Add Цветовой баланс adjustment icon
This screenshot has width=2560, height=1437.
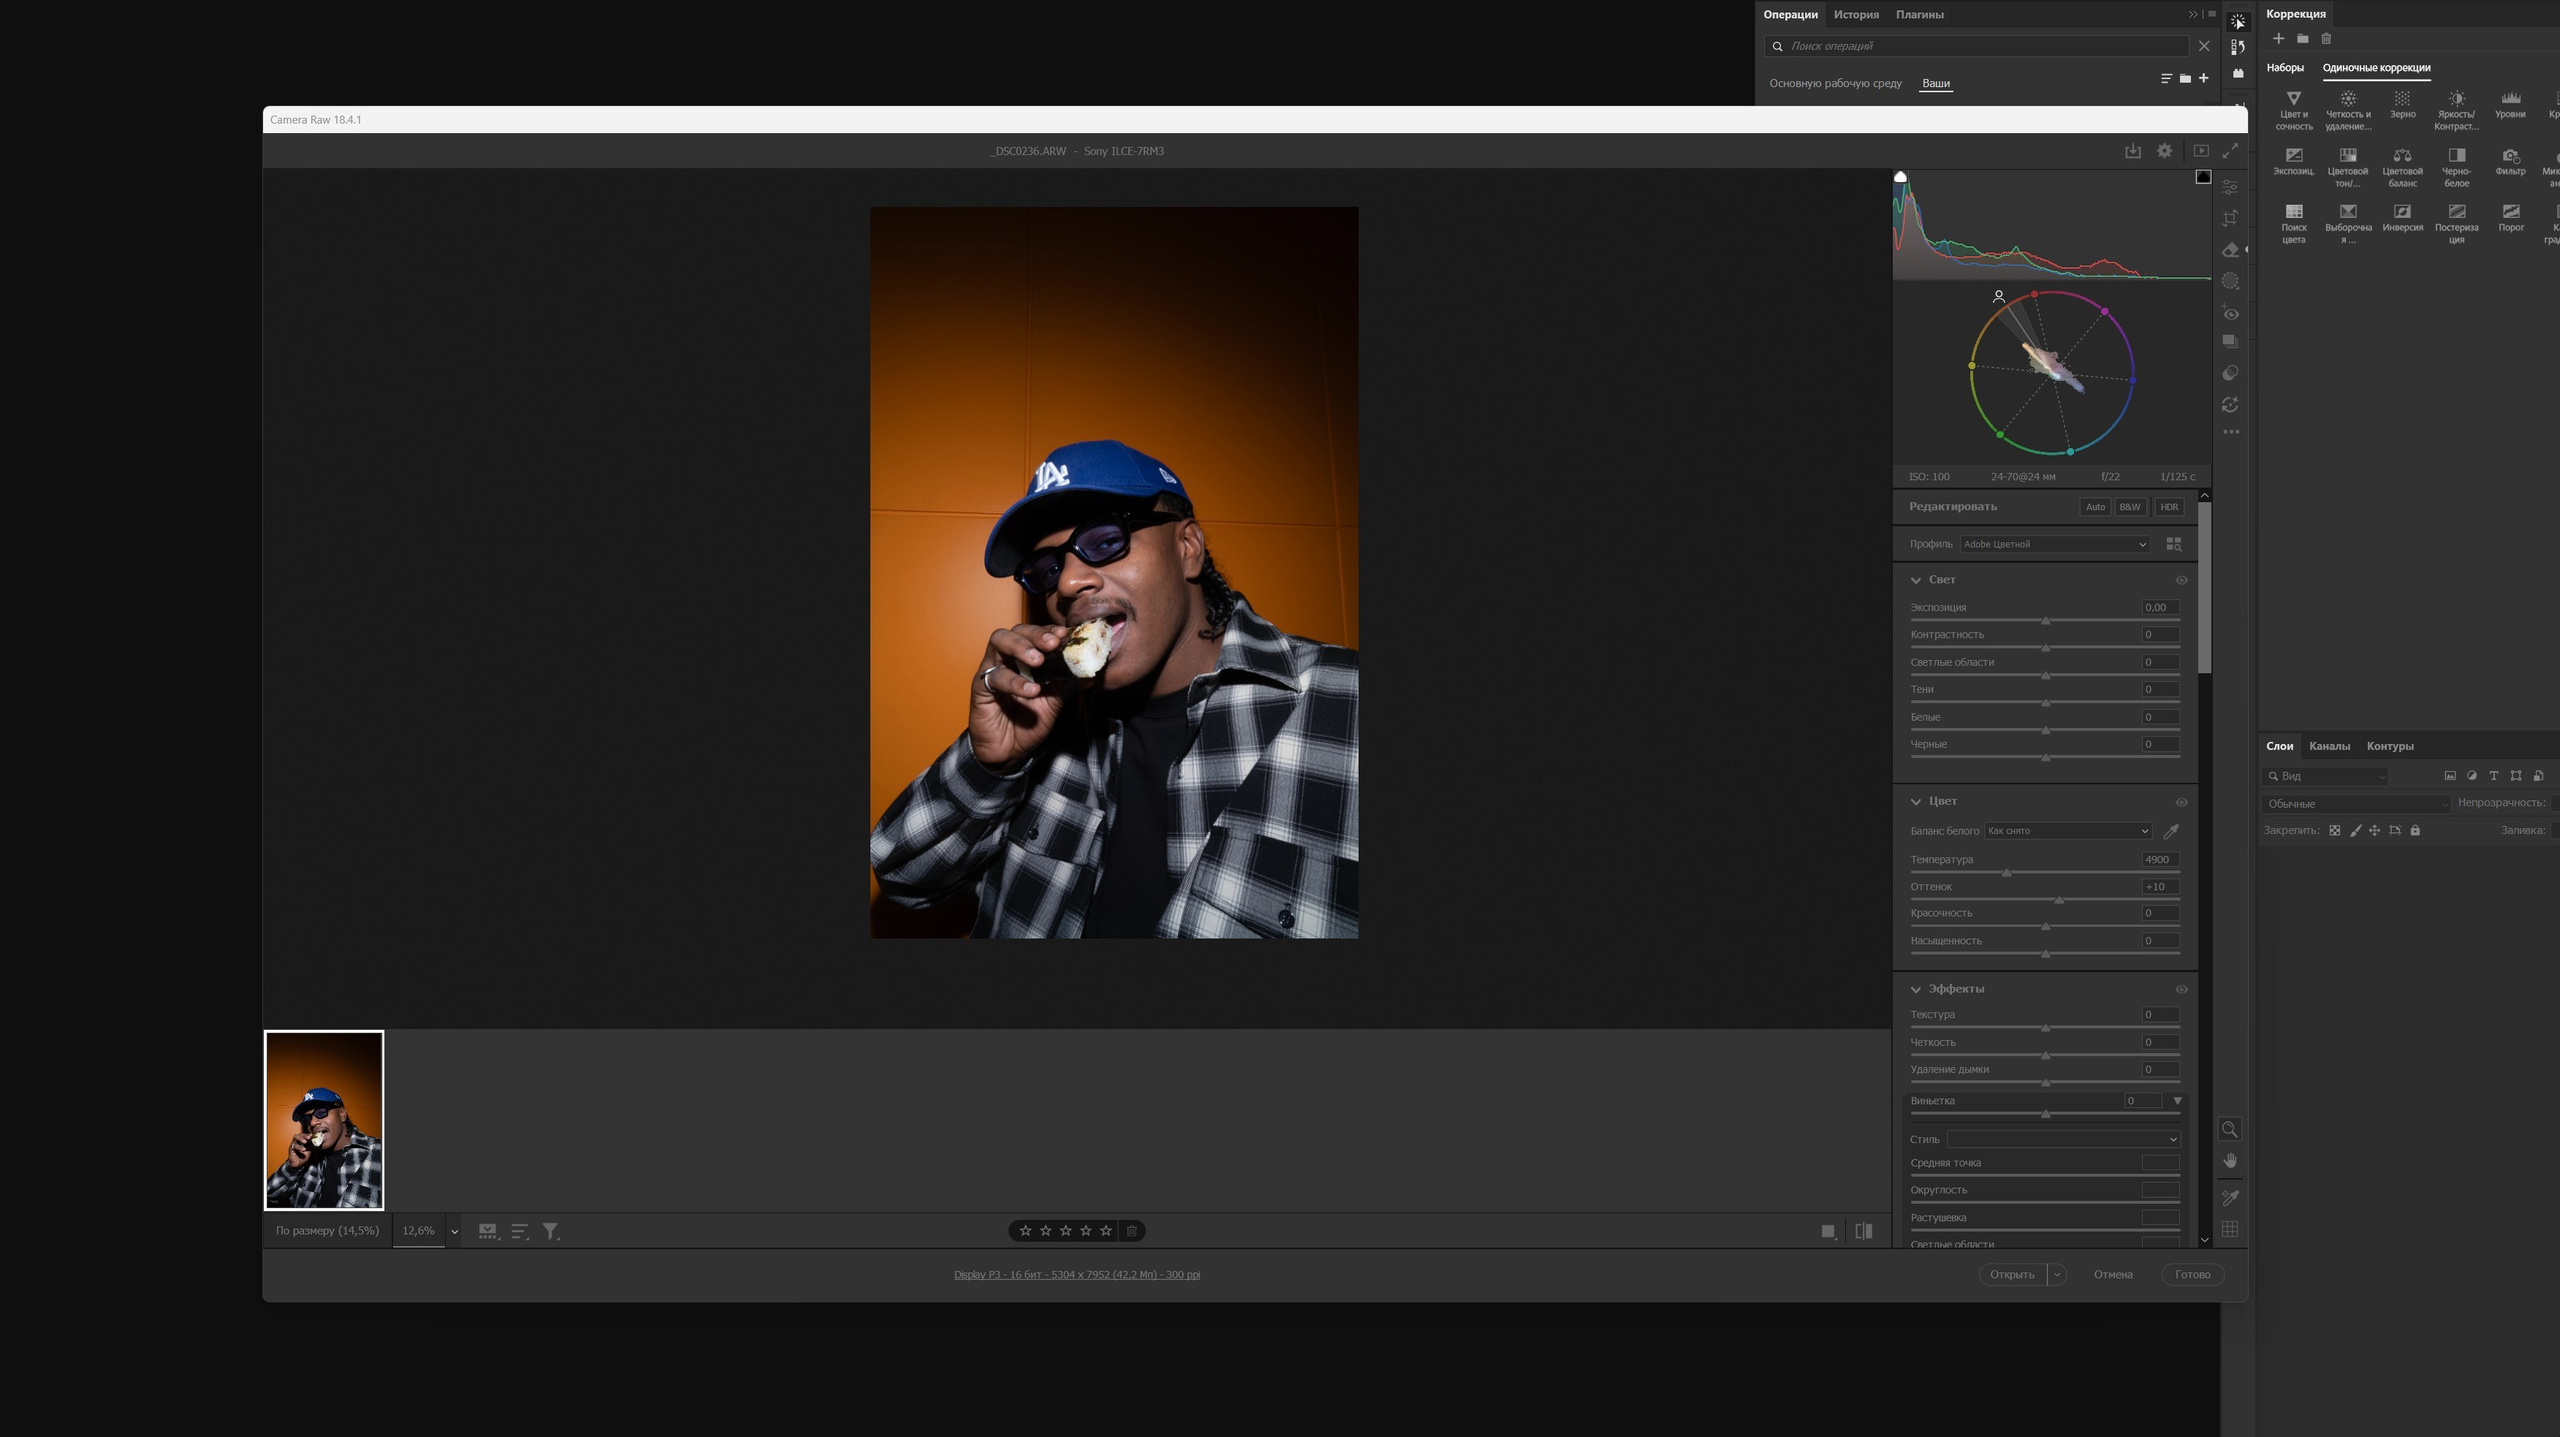[x=2402, y=167]
